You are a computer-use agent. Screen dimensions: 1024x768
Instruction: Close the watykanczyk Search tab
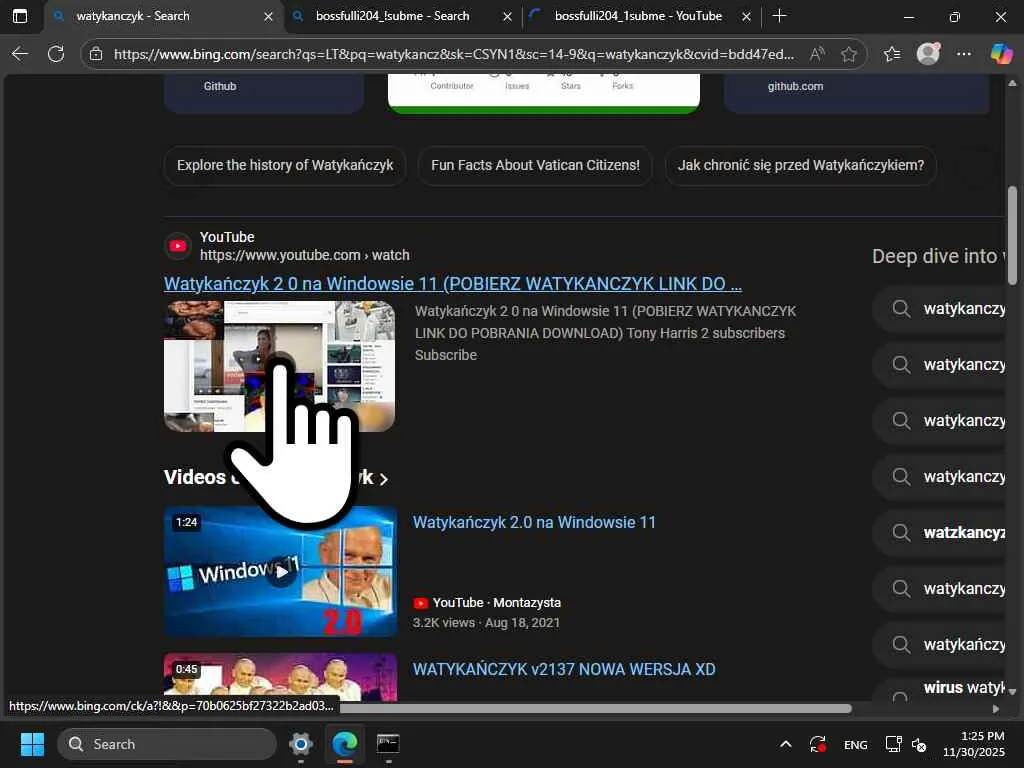coord(268,16)
